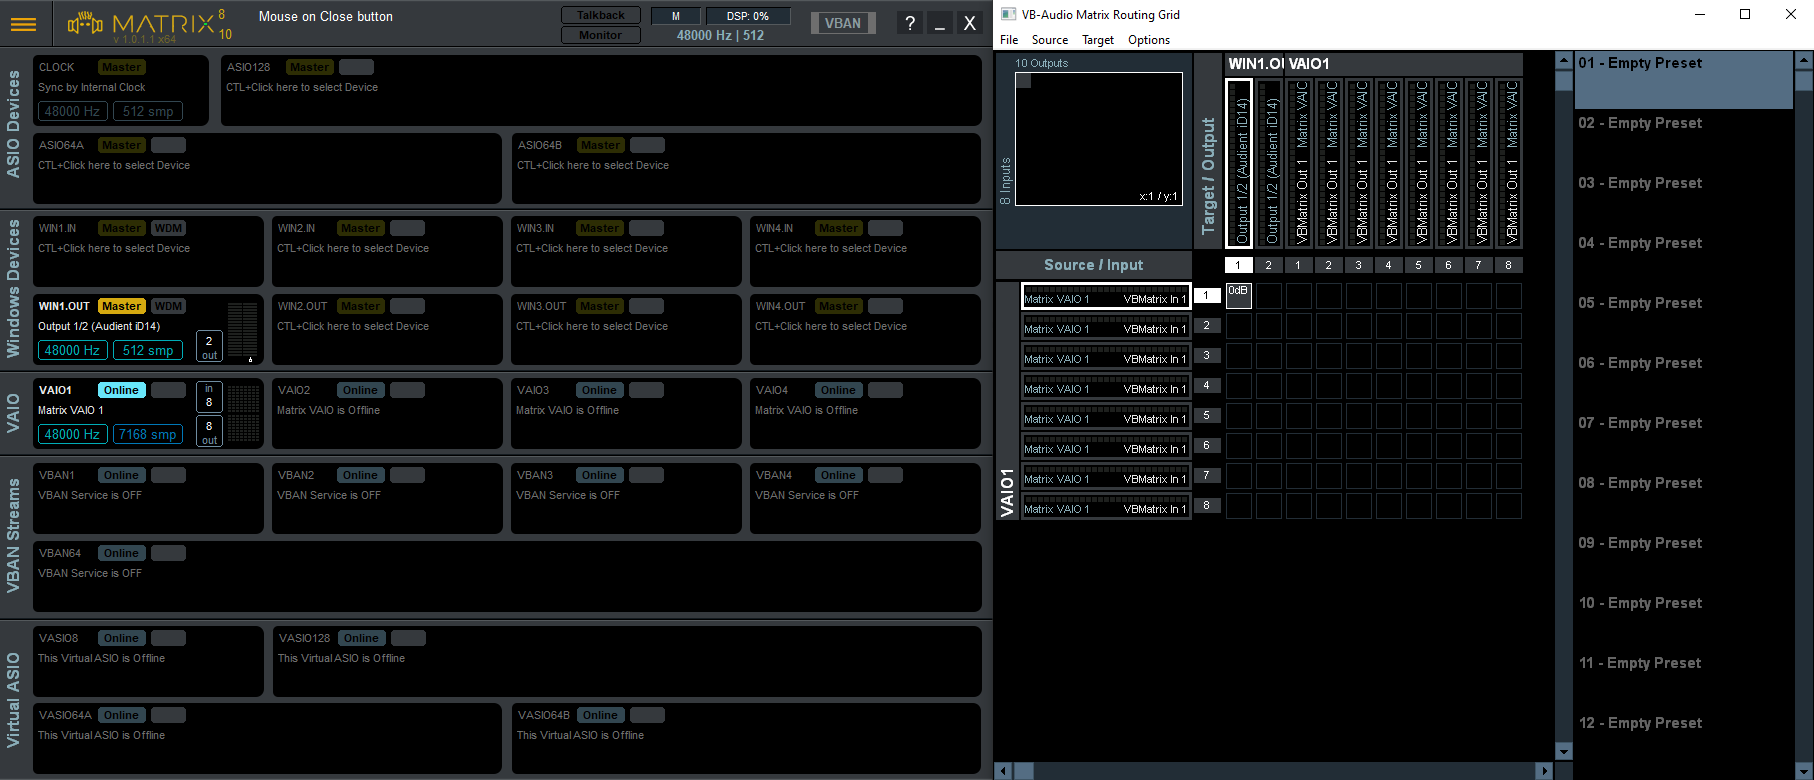Toggle the VASIO8 Online button
Viewport: 1814px width, 780px height.
coord(121,638)
